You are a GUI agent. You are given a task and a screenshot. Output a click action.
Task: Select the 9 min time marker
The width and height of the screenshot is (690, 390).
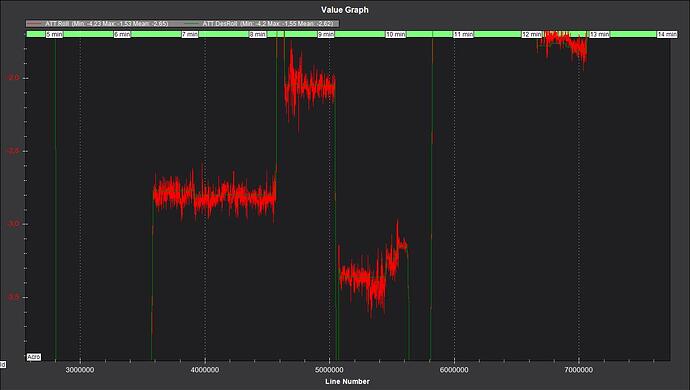(326, 34)
